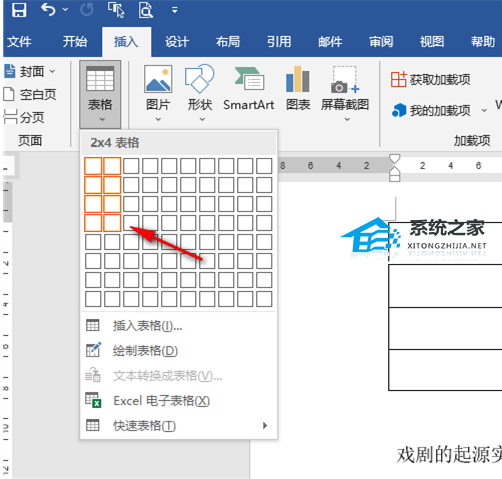This screenshot has width=502, height=479.
Task: Click the touch/mouse mode icon
Action: click(116, 10)
